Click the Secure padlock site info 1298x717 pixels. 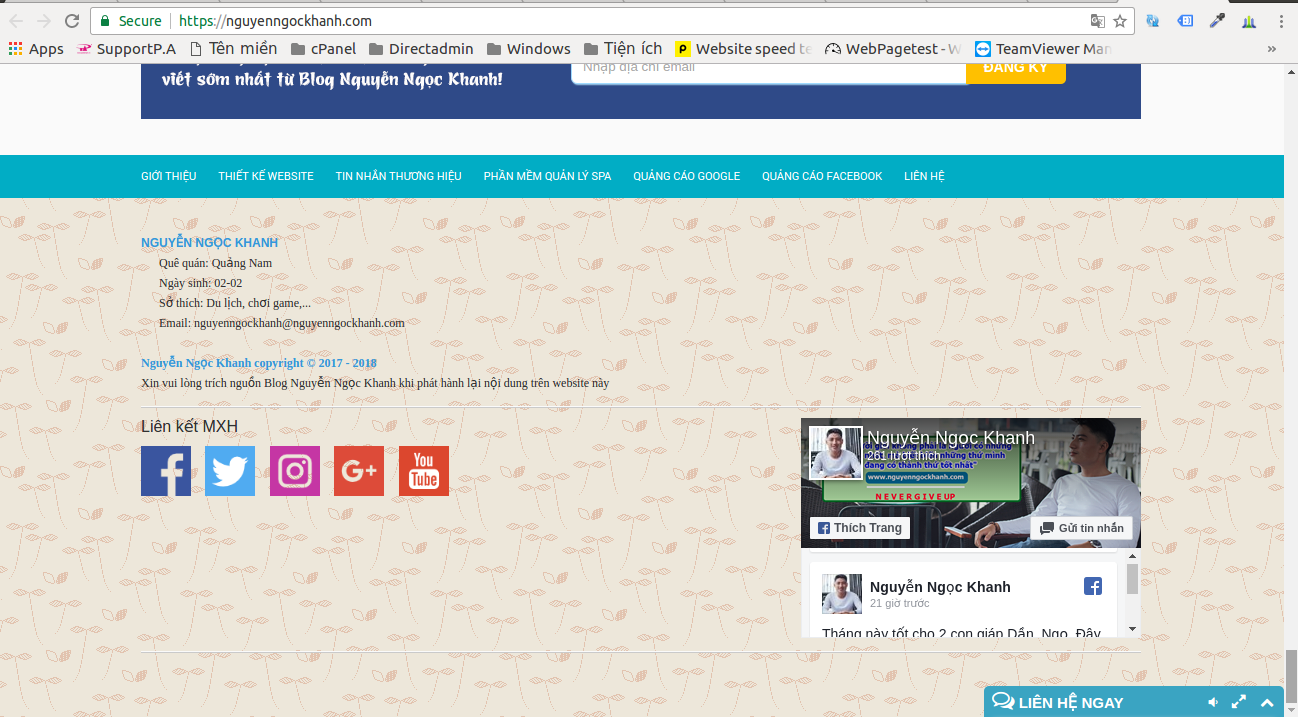(130, 21)
